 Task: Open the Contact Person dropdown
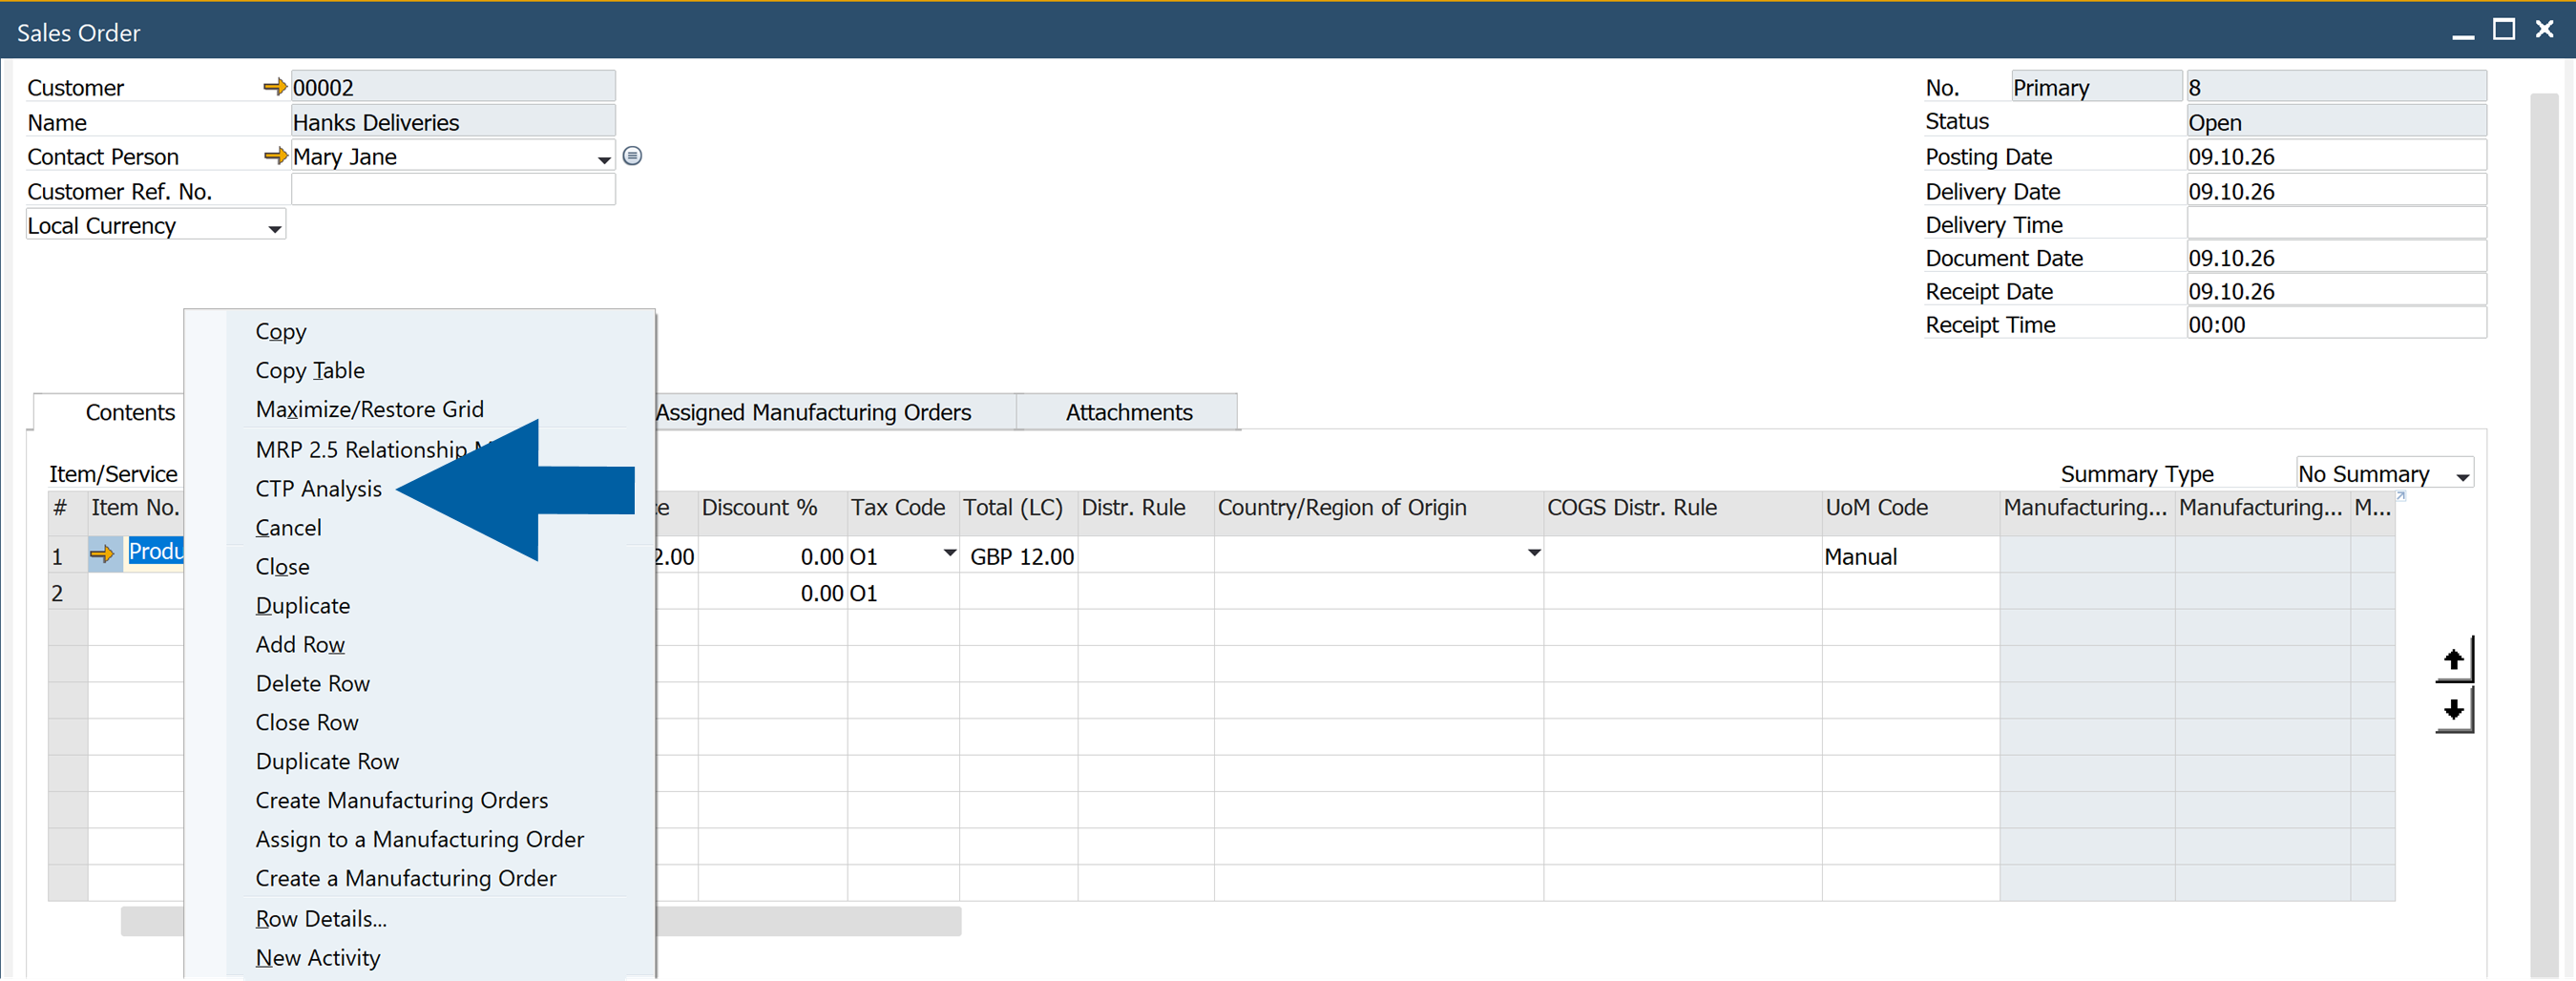(604, 159)
